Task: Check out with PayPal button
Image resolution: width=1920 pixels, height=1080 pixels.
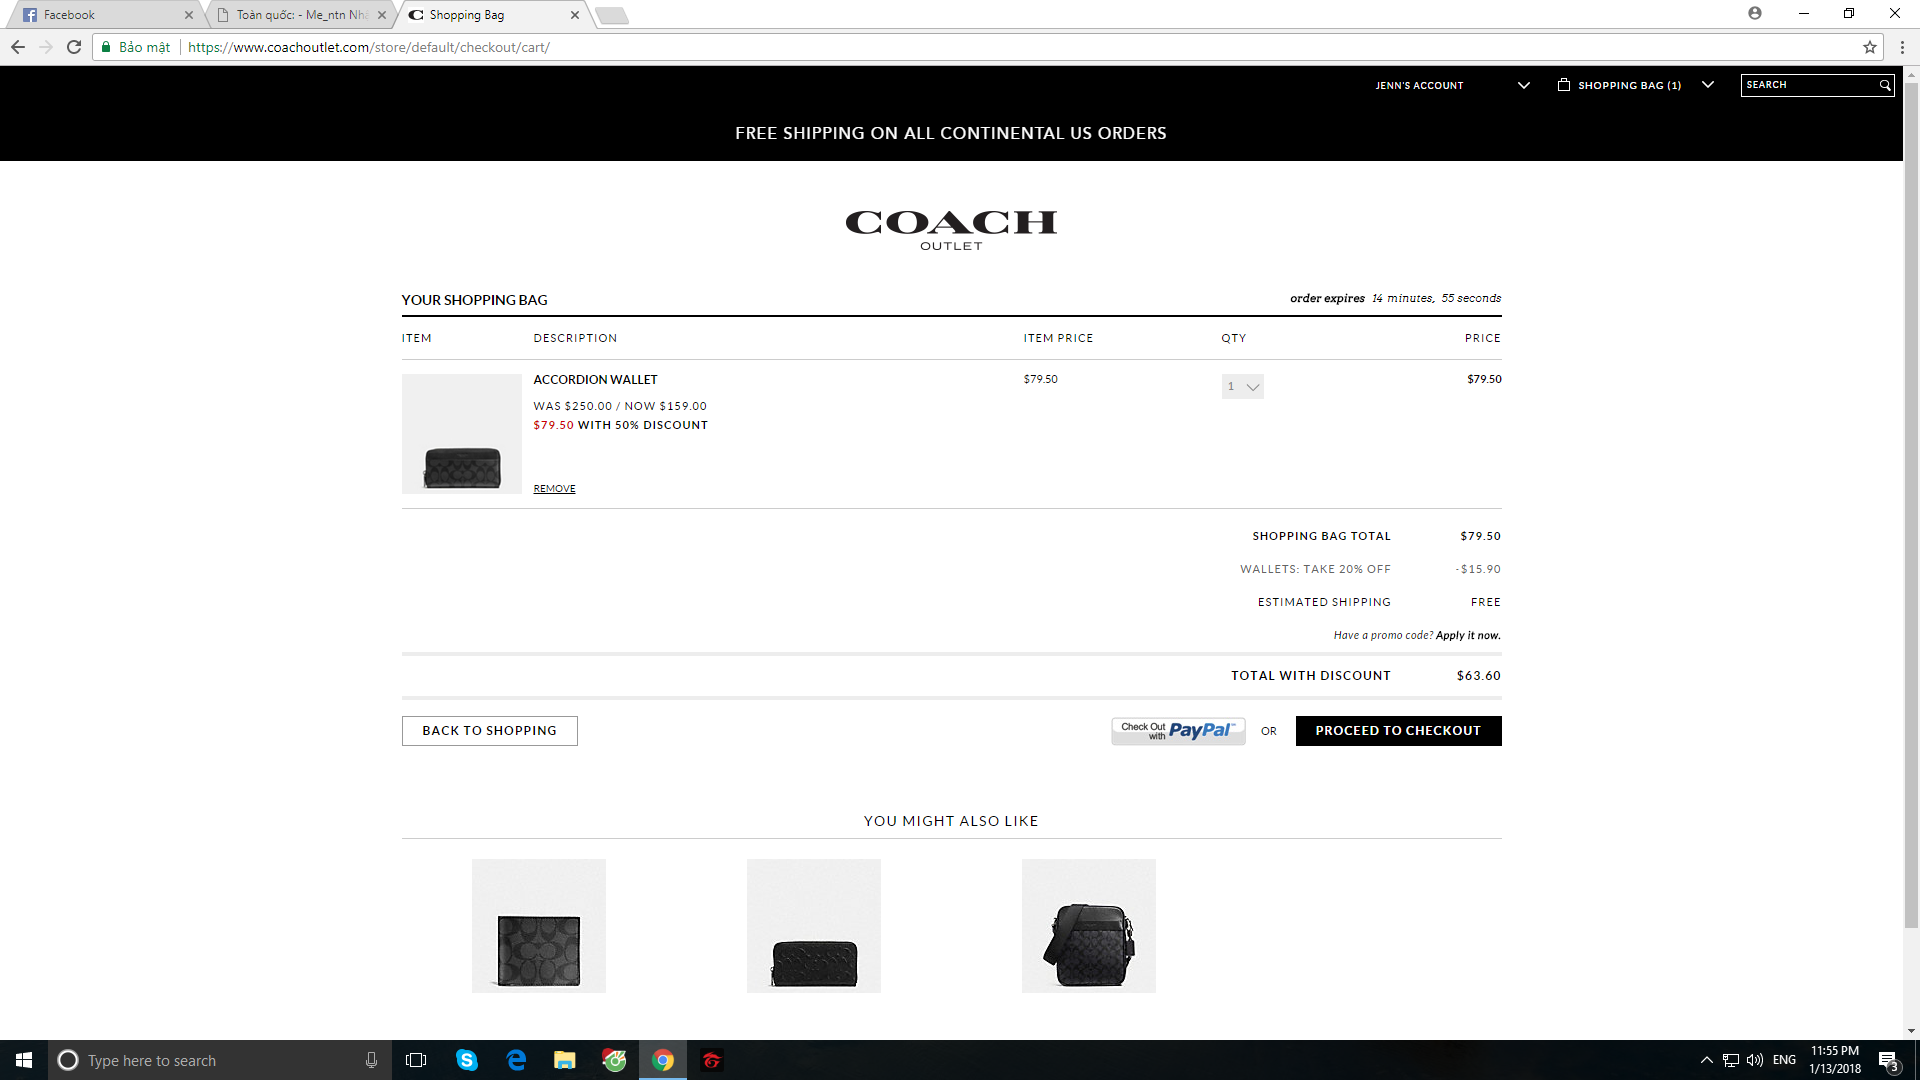Action: 1178,731
